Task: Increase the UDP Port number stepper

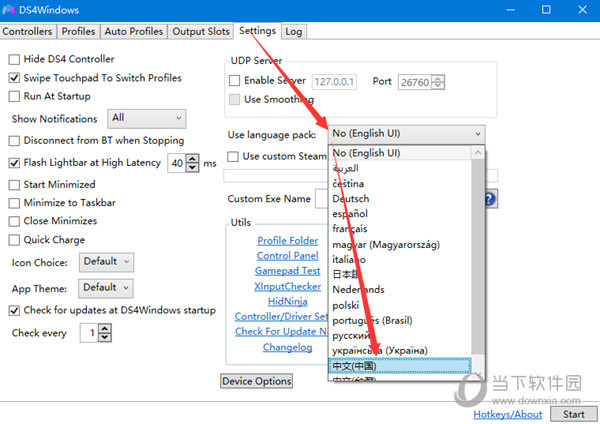Action: coord(439,78)
